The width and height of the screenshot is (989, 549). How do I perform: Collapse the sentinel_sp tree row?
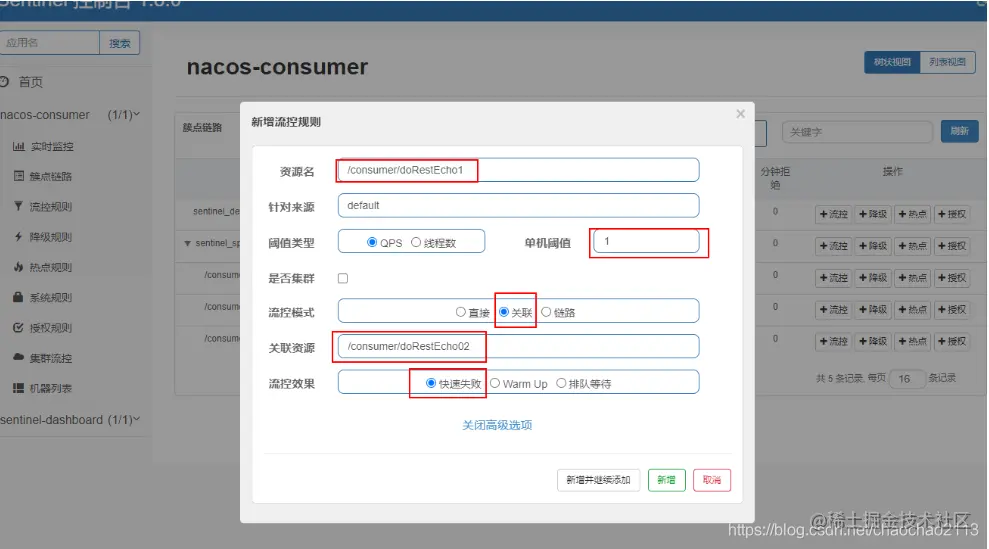click(x=187, y=244)
